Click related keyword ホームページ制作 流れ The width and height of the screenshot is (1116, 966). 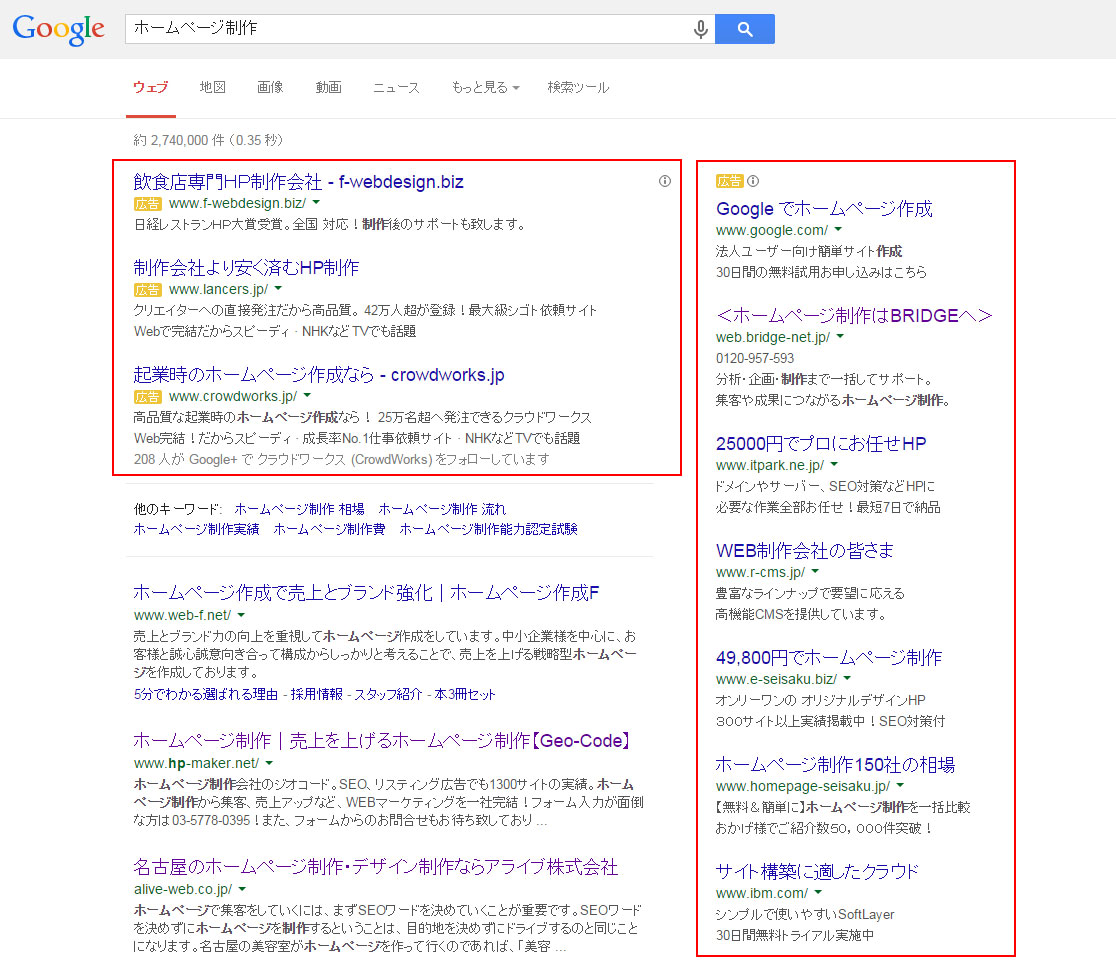(442, 509)
